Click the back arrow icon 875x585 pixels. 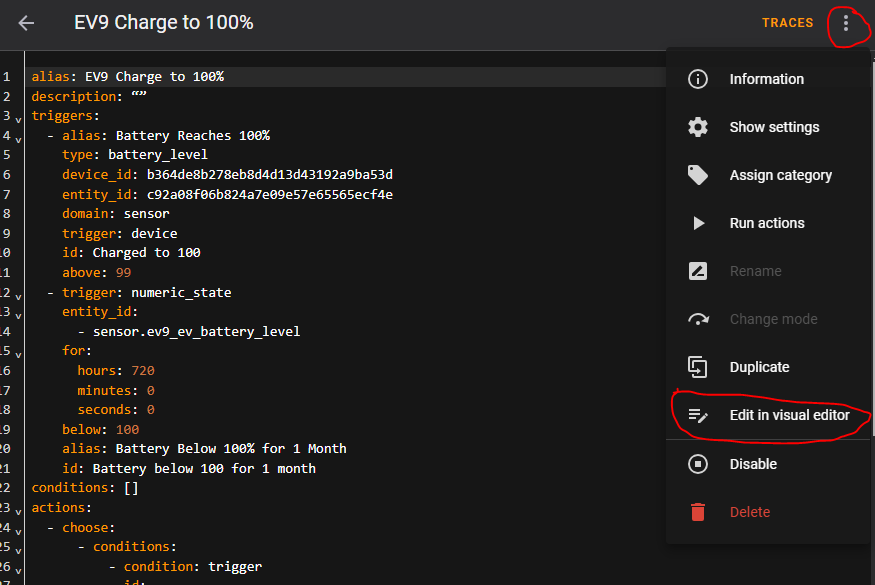pos(26,23)
